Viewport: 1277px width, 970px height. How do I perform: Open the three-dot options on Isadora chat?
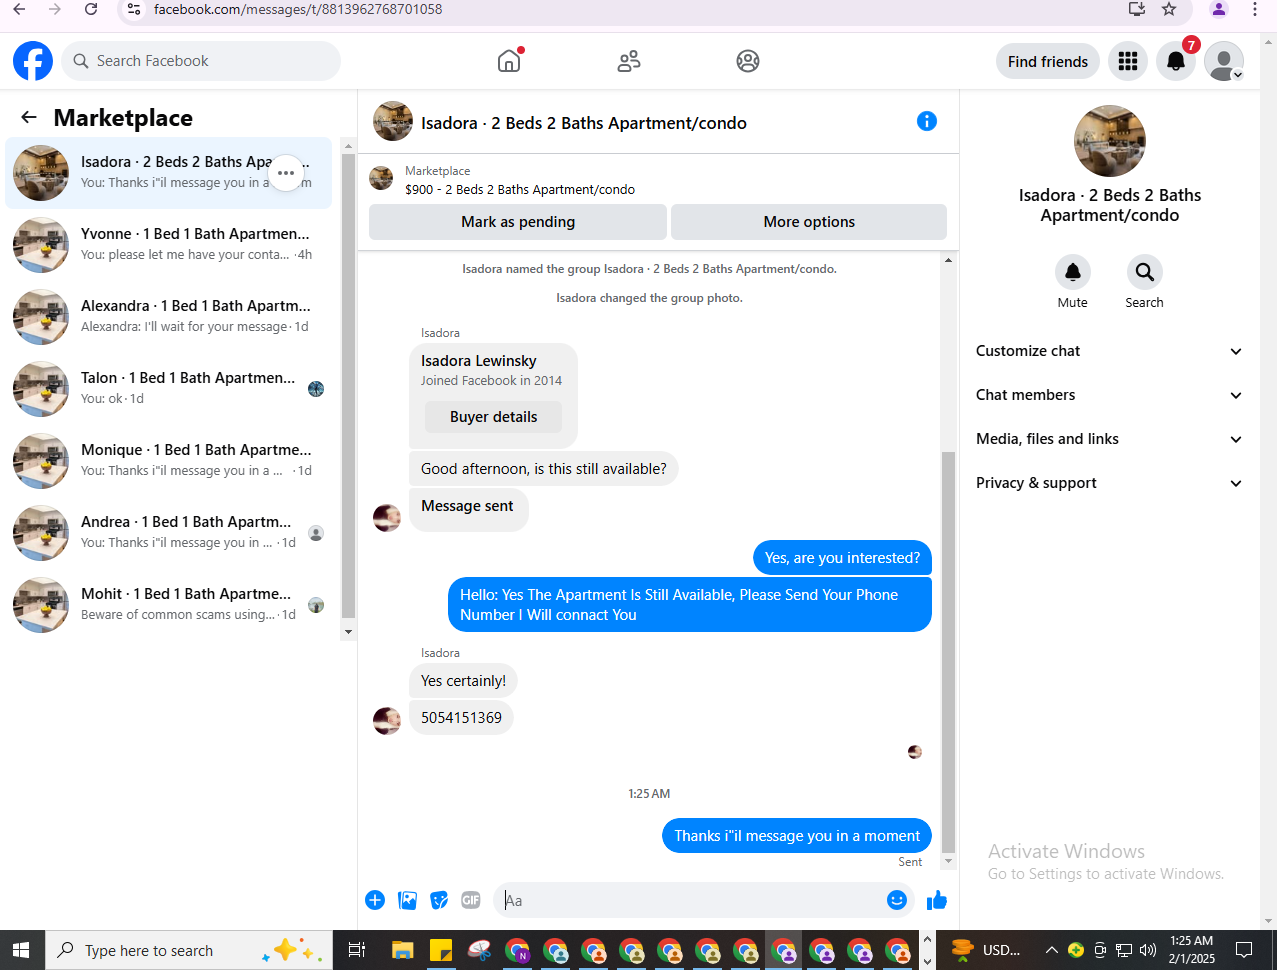coord(286,173)
